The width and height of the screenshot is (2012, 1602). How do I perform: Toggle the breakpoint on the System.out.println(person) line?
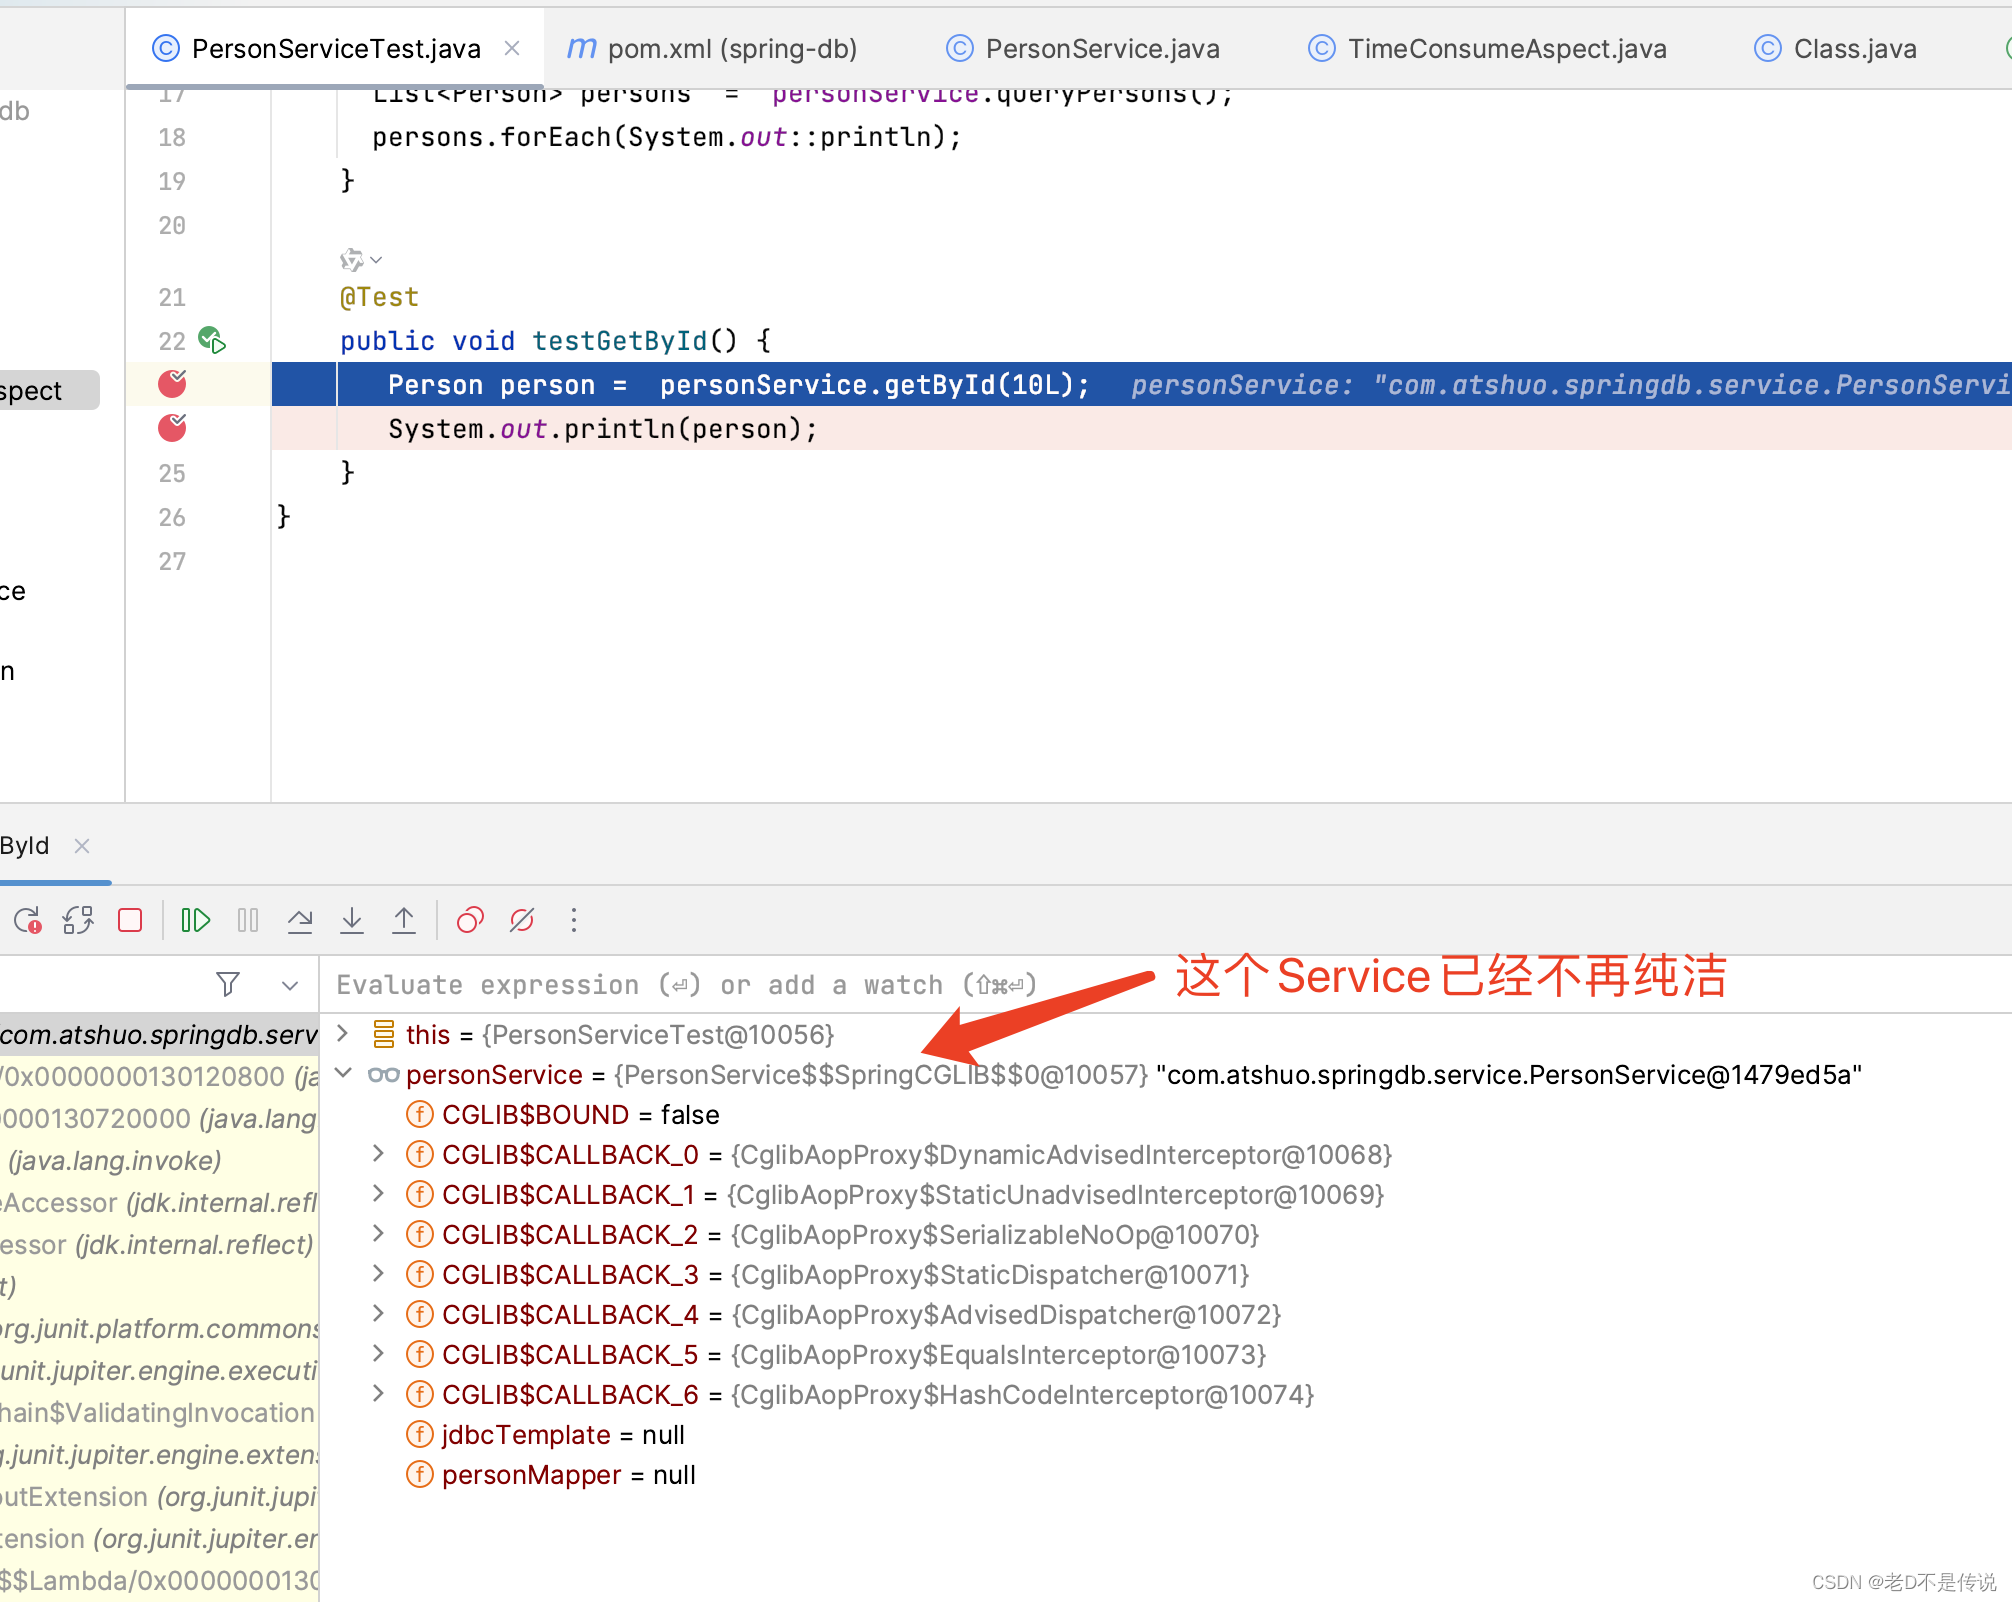pos(173,428)
